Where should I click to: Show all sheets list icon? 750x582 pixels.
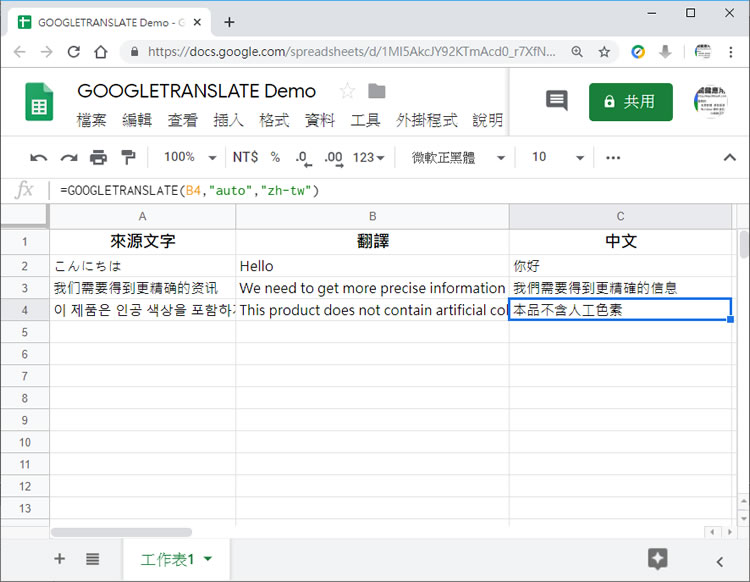point(92,559)
